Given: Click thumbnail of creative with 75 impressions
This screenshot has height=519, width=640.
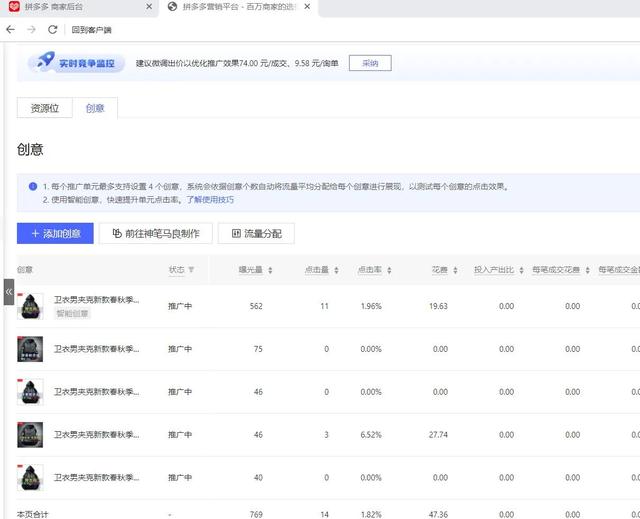Looking at the screenshot, I should [x=30, y=349].
